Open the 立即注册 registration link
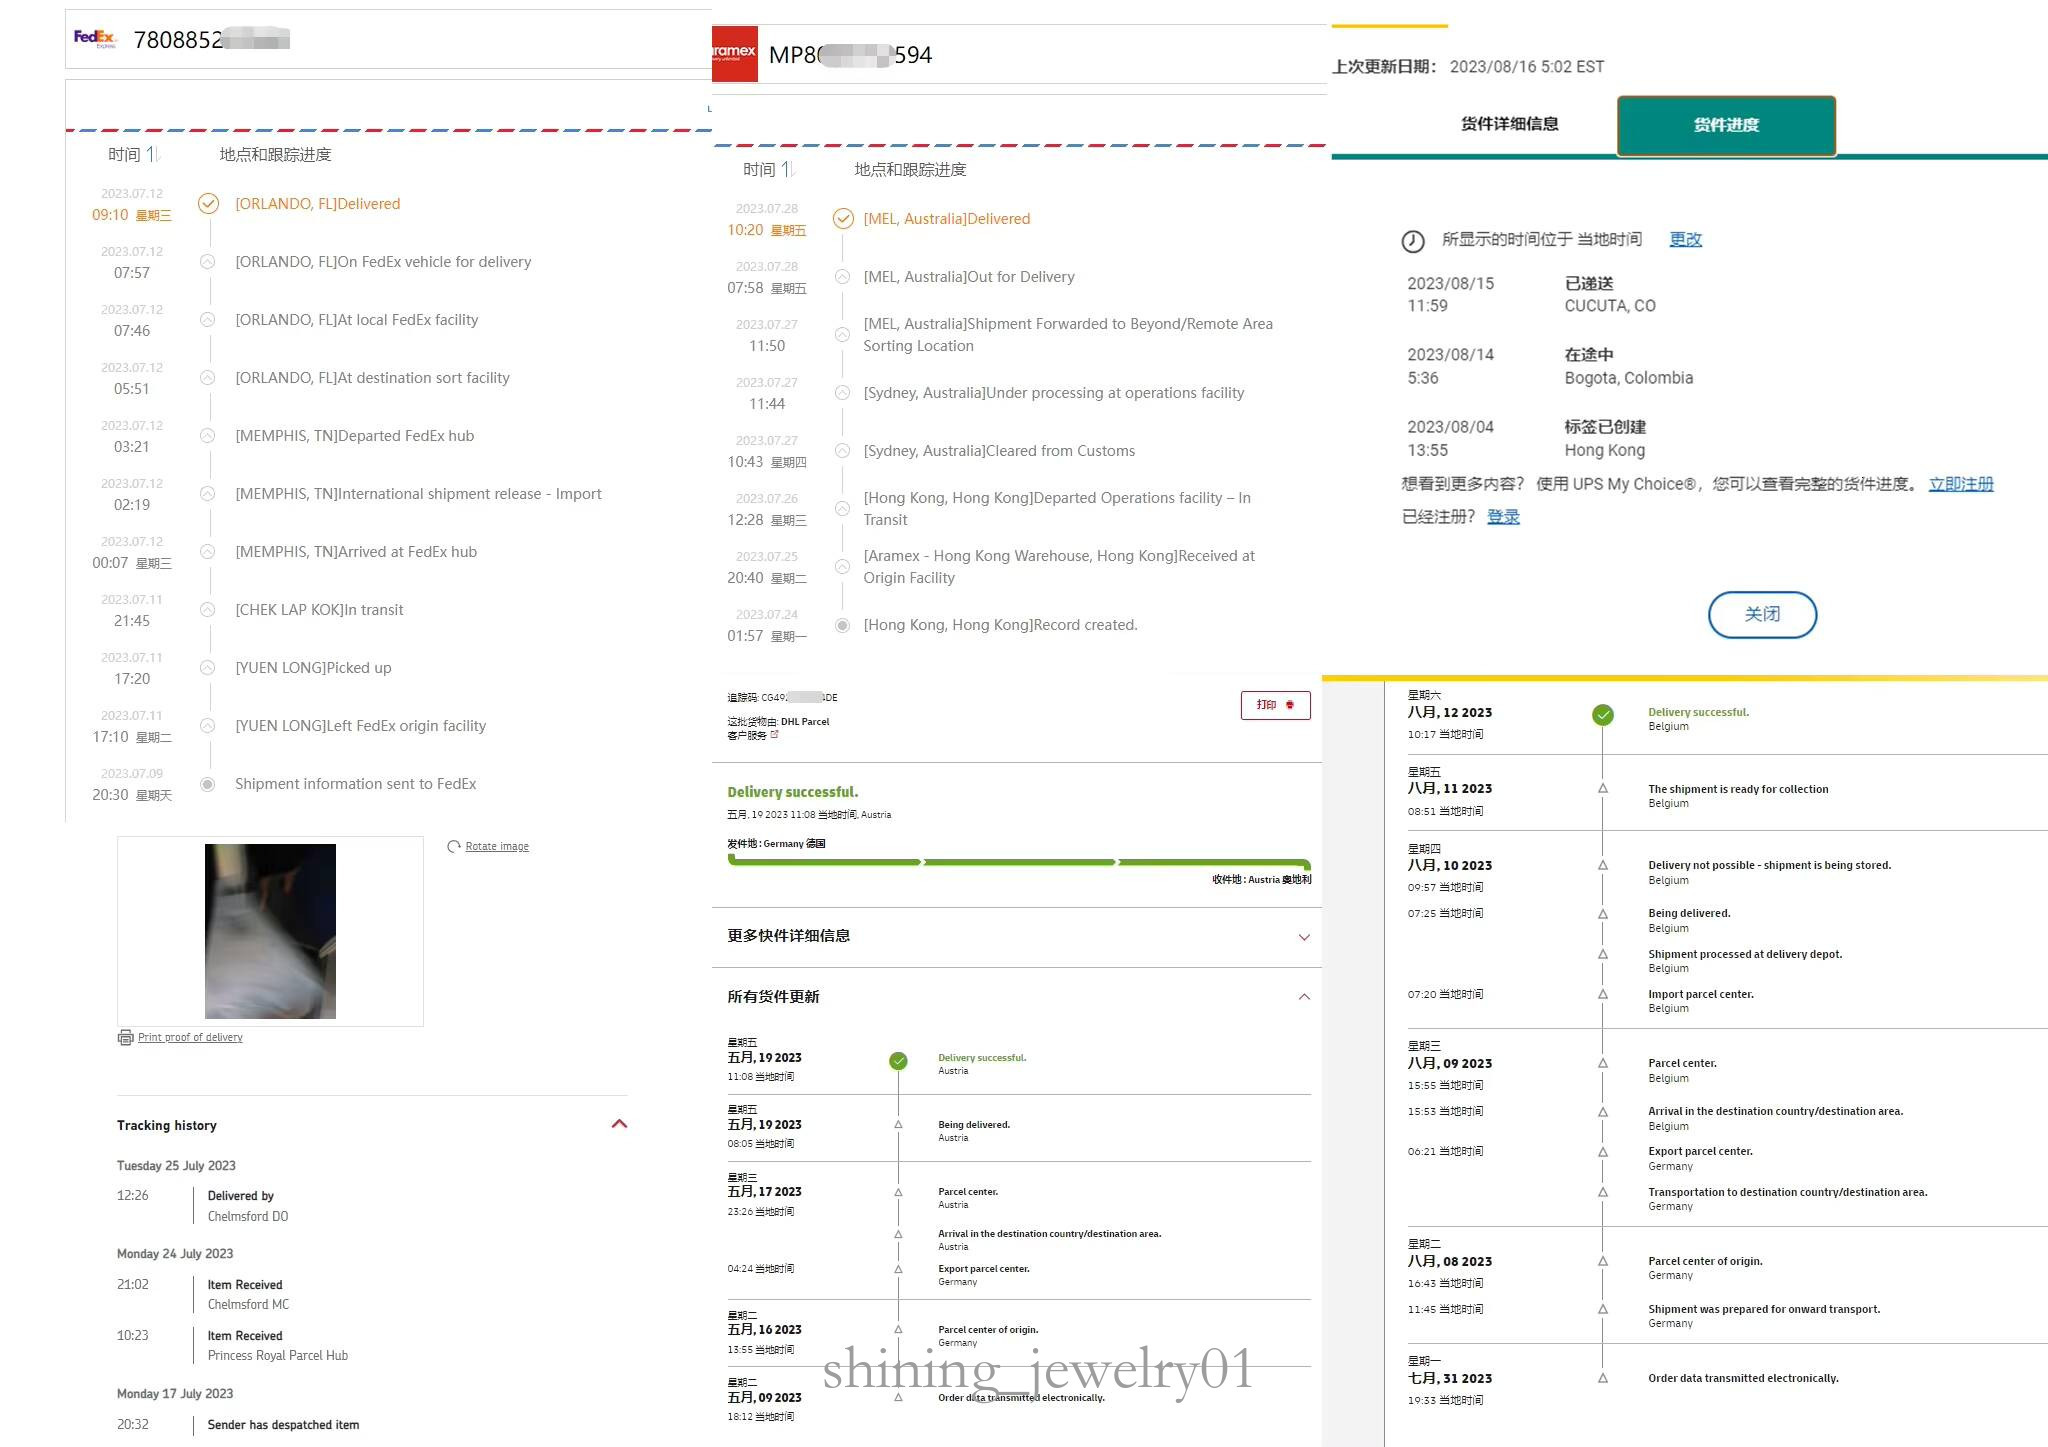2048x1447 pixels. click(1960, 484)
